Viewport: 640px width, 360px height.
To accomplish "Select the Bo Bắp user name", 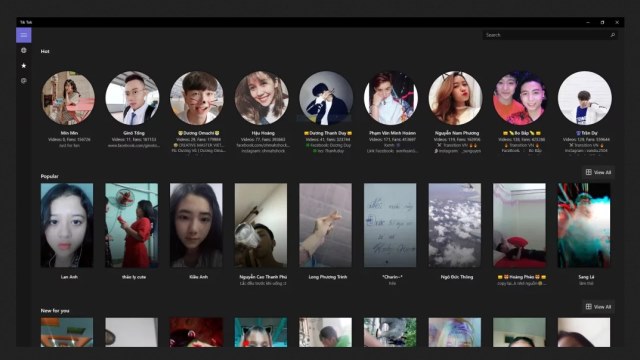I will 522,133.
